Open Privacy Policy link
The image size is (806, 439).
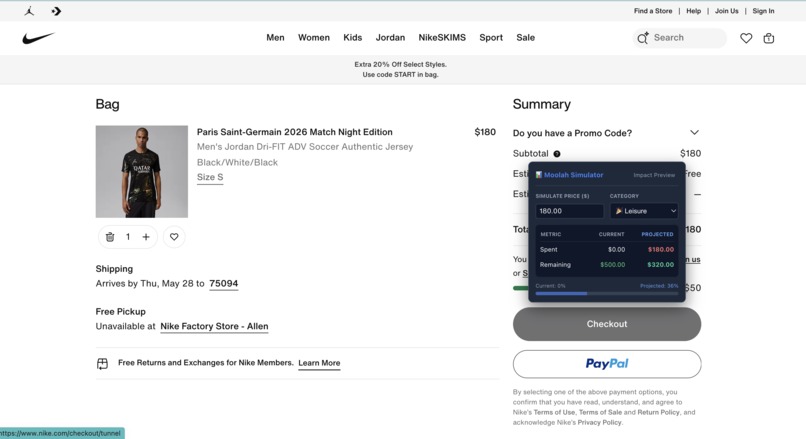click(x=599, y=423)
